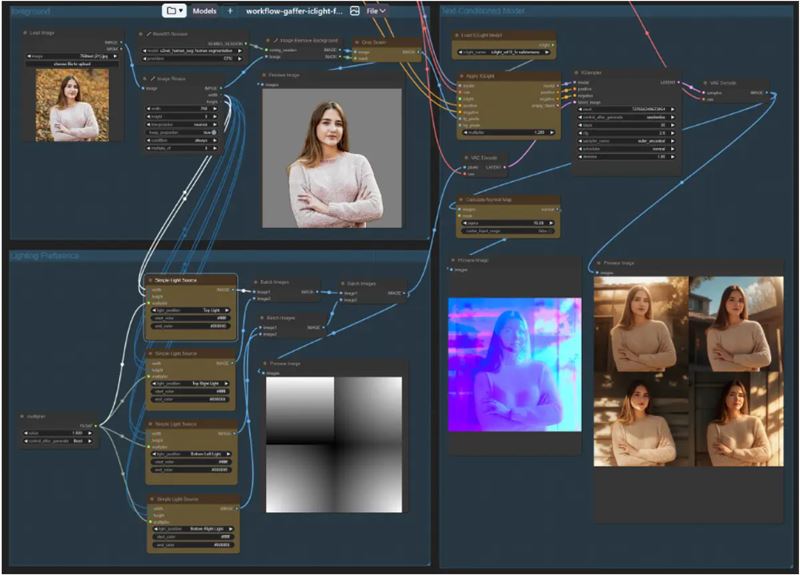Collapse the Apply ICLight node dot
Screen dimensions: 800x575
click(462, 76)
